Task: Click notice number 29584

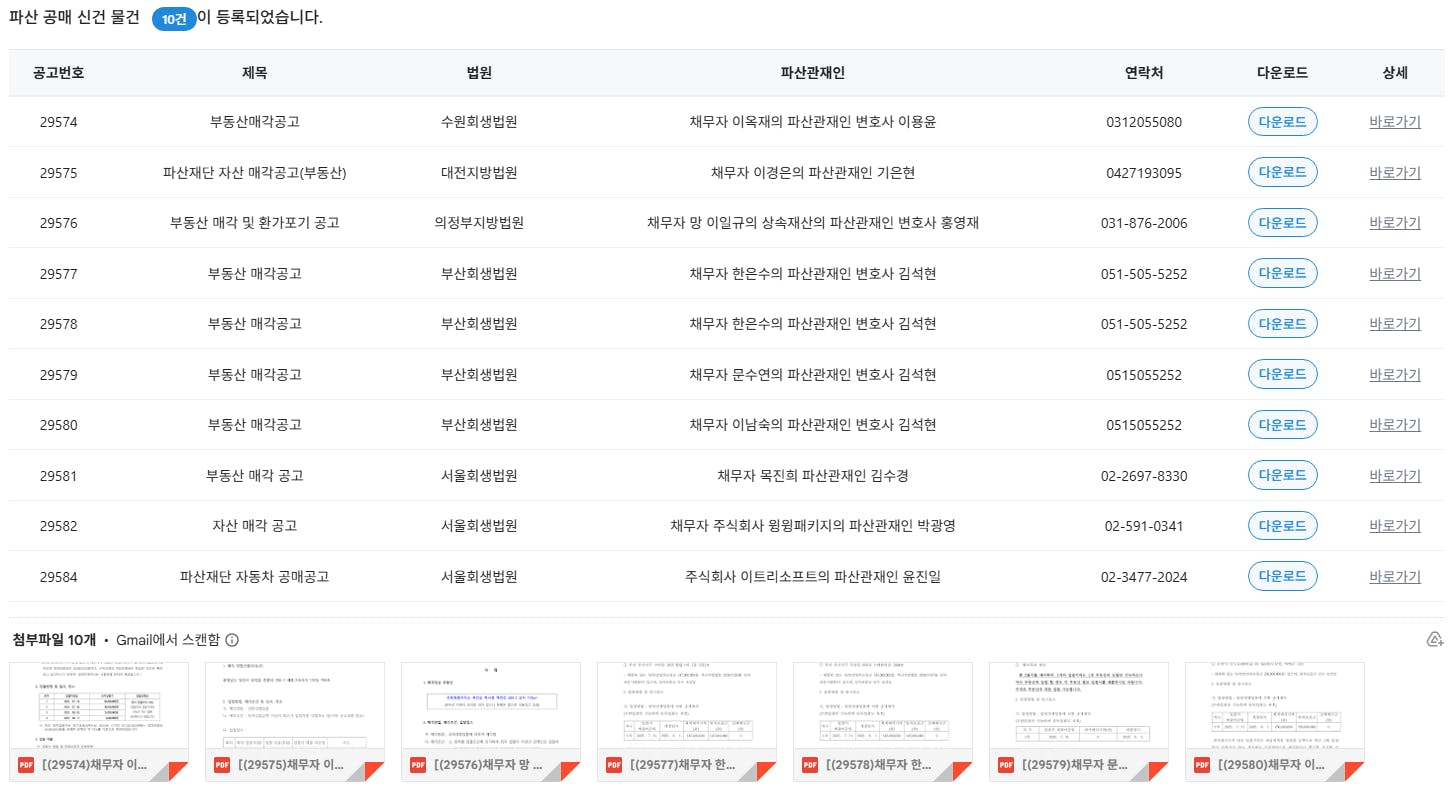Action: coord(58,576)
